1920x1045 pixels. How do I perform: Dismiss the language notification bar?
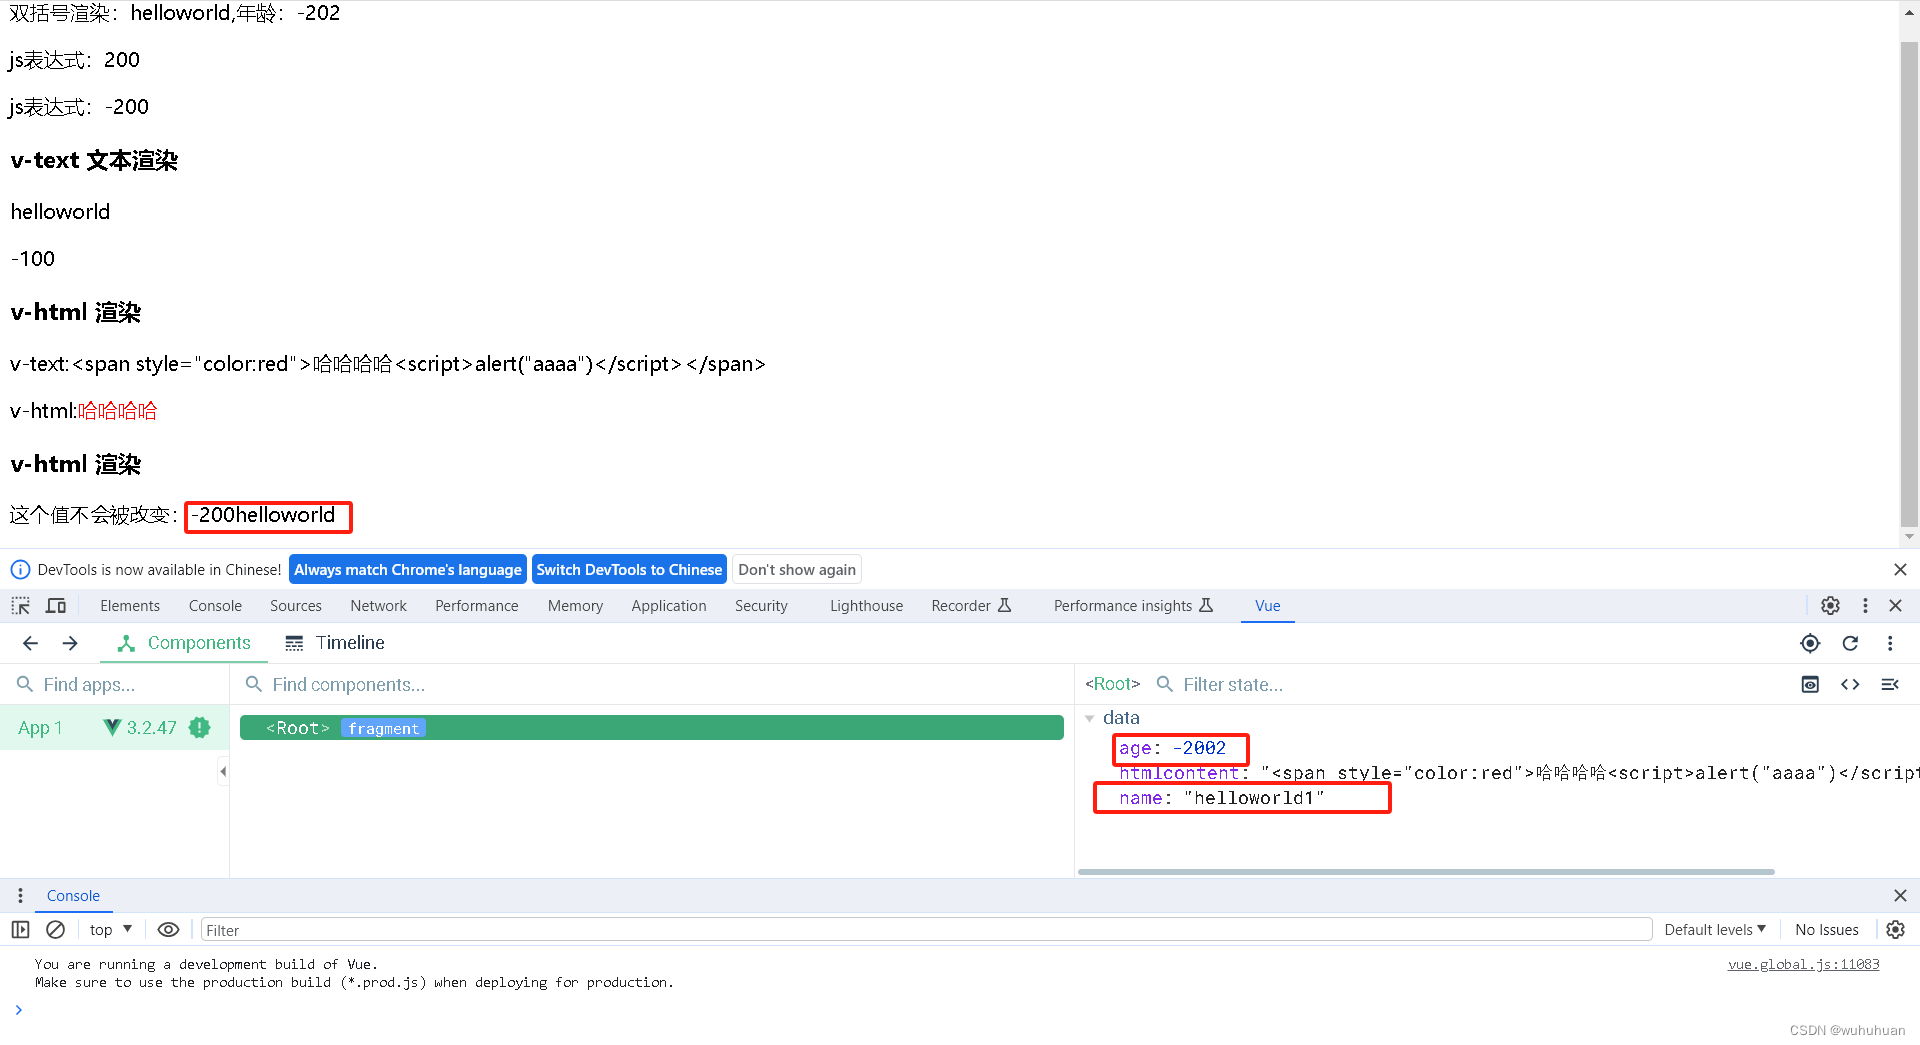click(1900, 569)
